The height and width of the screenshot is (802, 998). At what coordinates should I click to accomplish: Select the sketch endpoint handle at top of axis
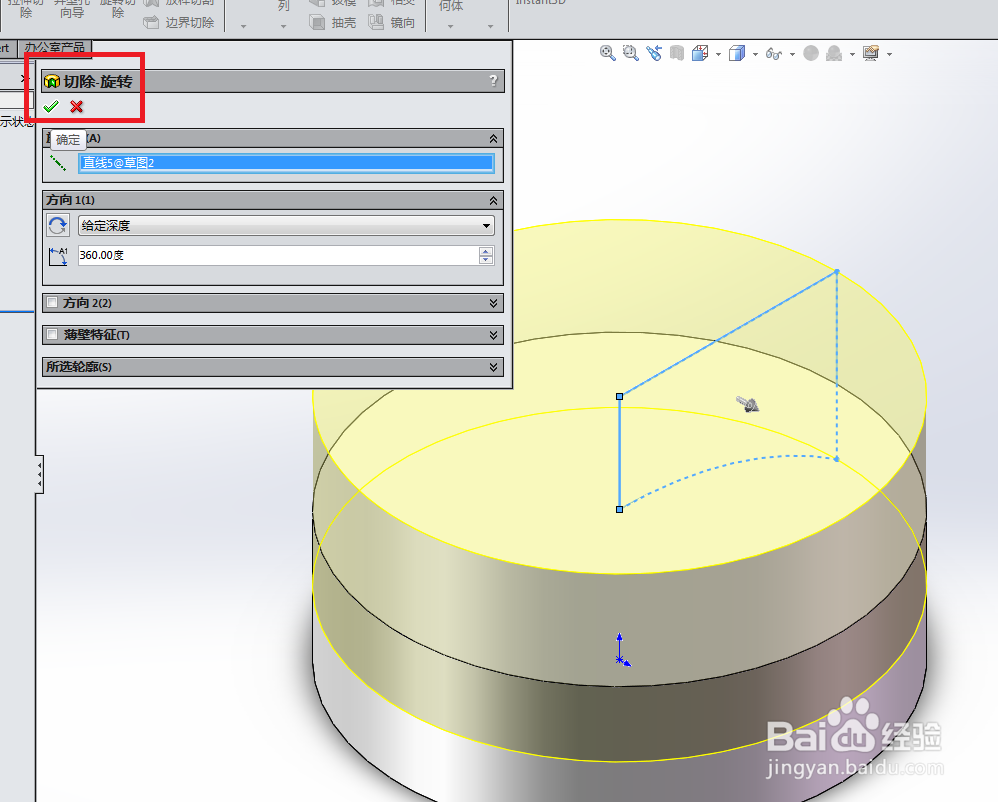click(619, 397)
